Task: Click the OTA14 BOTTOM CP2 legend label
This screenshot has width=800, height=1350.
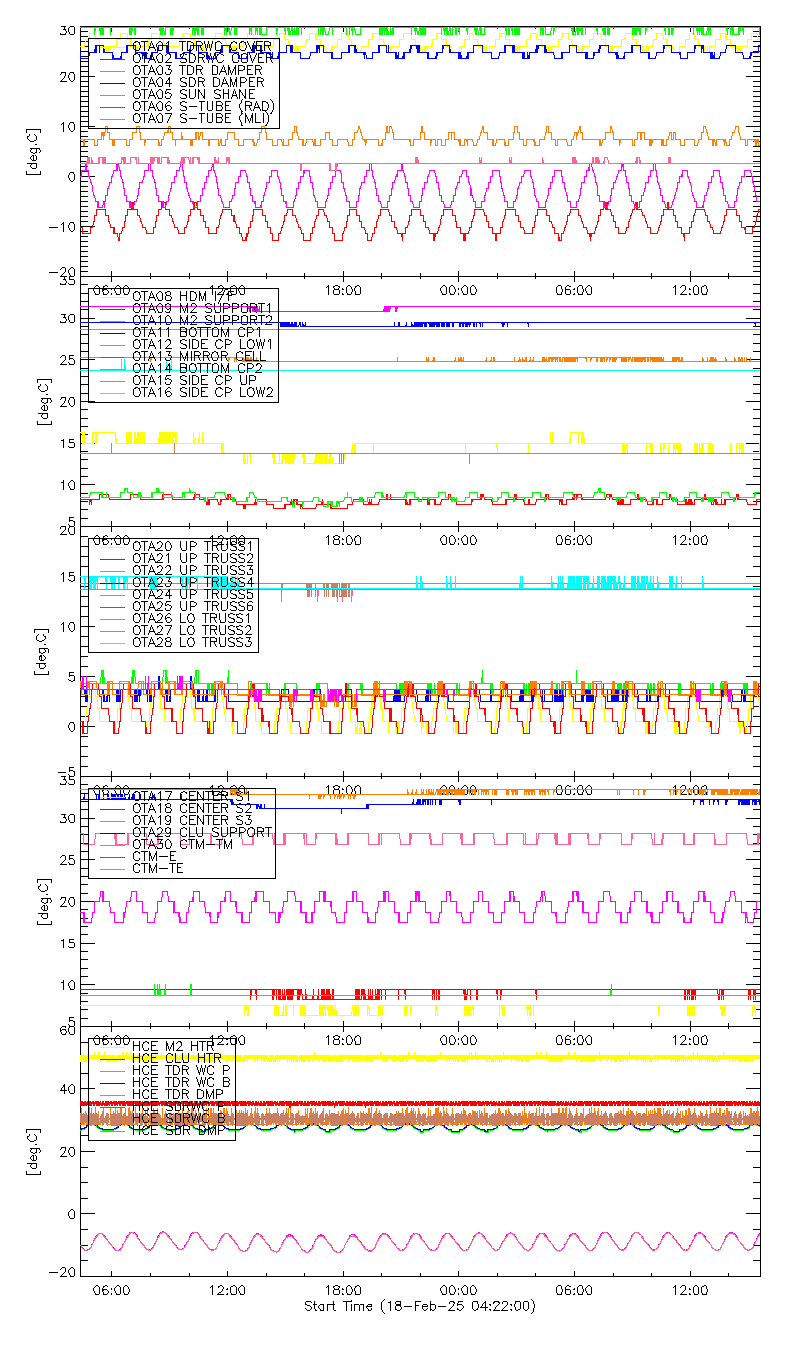Action: [x=197, y=369]
